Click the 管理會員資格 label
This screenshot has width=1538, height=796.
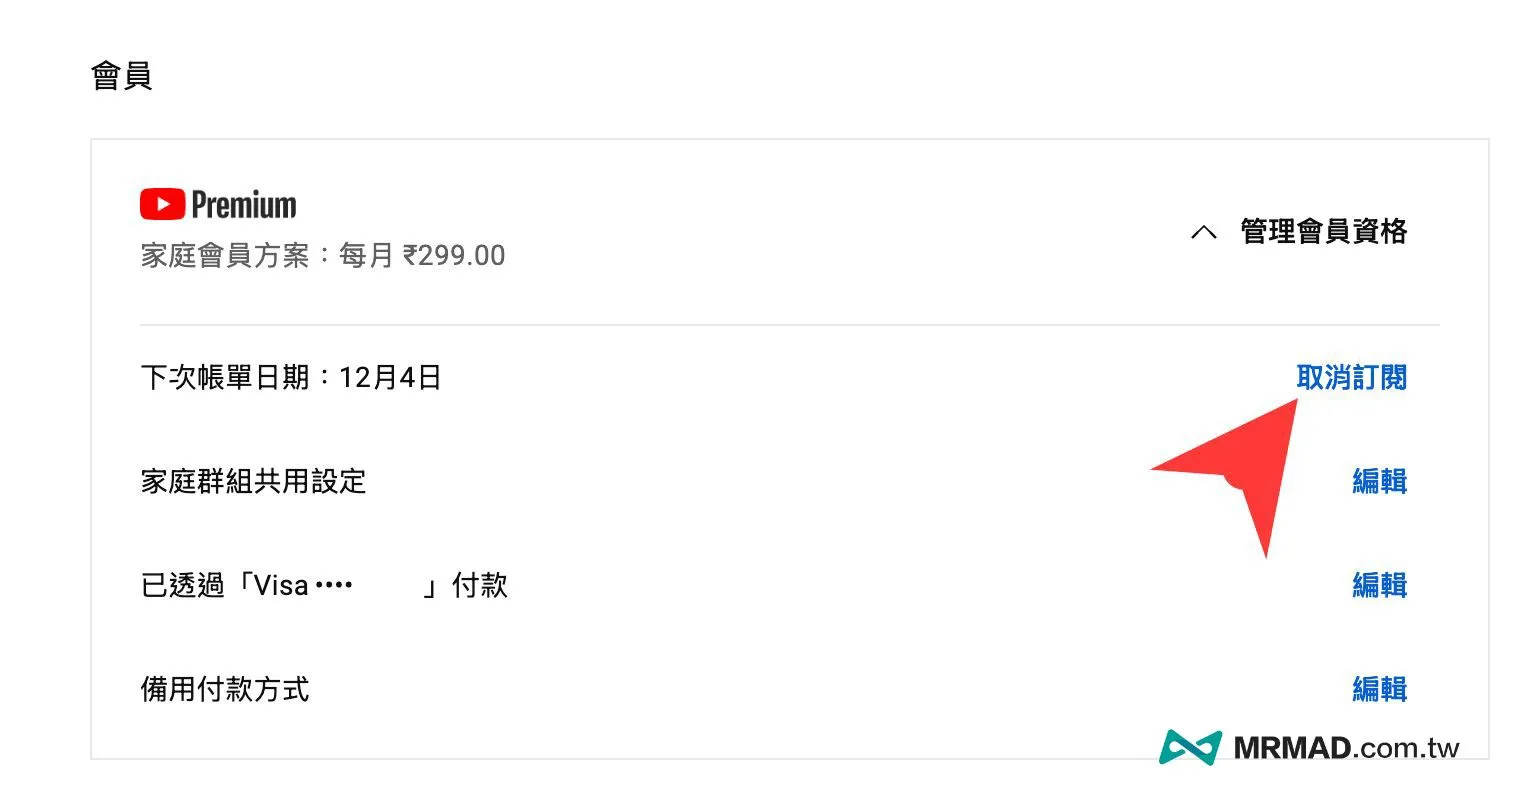click(x=1323, y=232)
